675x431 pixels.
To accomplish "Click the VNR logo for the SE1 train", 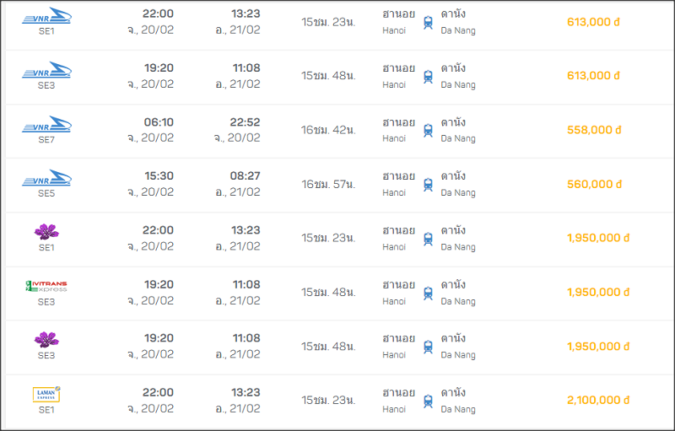I will tap(47, 16).
